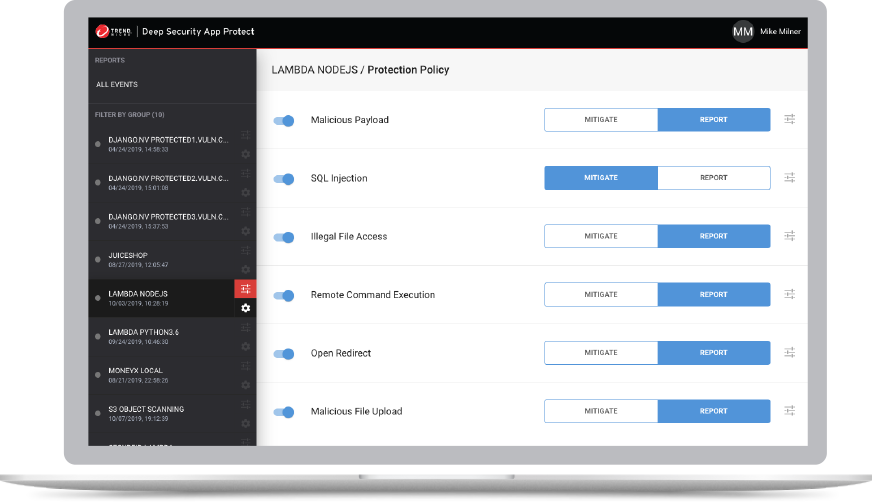This screenshot has height=502, width=872.
Task: Open advanced options for Malicious File Upload
Action: pos(789,411)
